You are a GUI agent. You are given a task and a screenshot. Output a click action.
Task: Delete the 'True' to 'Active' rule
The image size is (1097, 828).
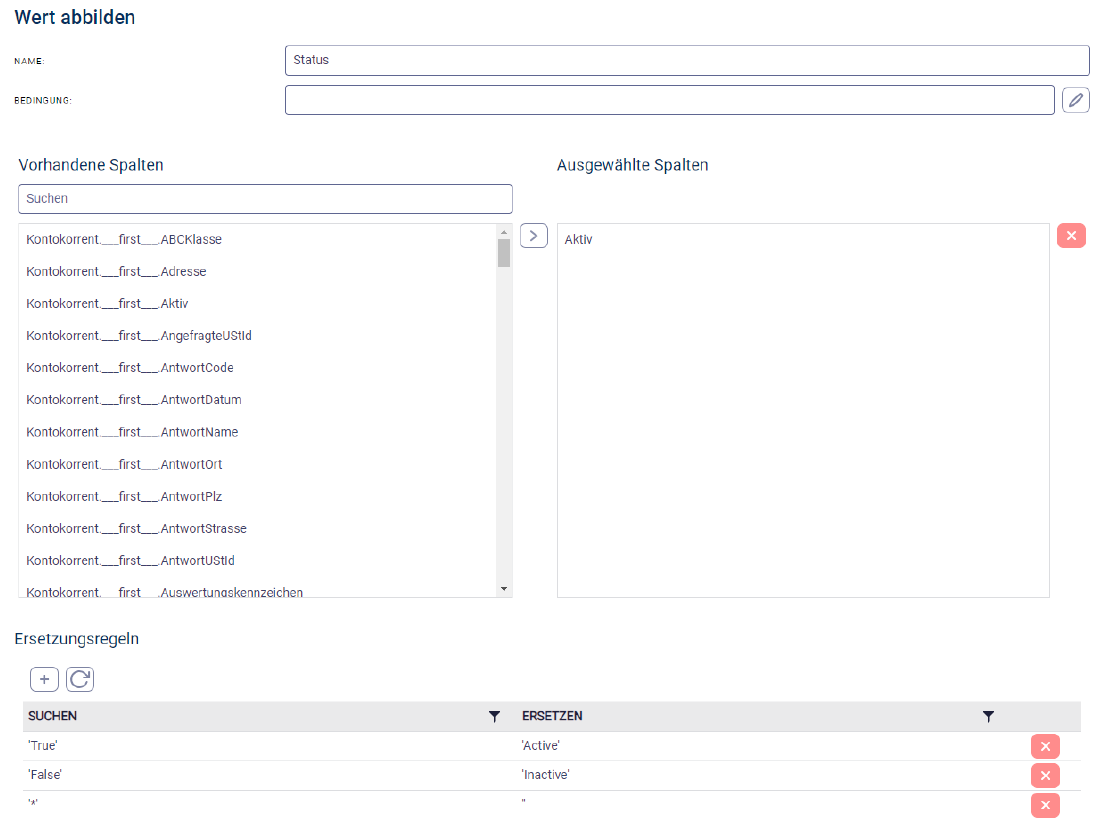[1045, 747]
